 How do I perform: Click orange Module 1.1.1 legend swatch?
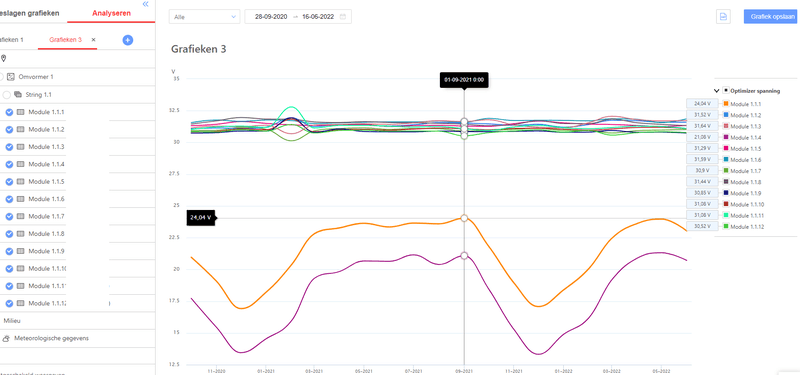[726, 104]
